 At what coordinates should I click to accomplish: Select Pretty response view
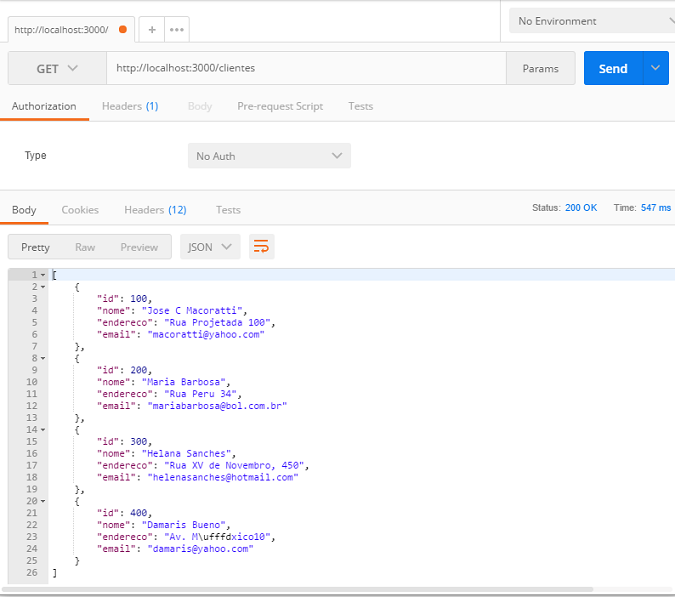[35, 247]
